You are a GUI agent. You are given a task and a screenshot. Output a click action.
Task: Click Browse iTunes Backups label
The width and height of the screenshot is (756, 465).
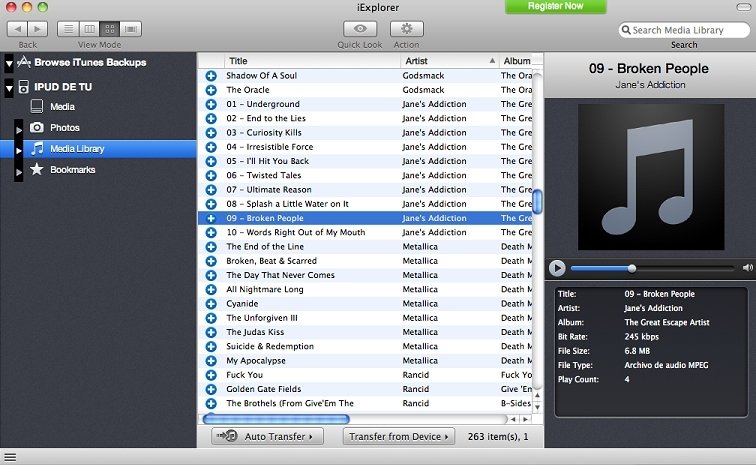pos(90,62)
